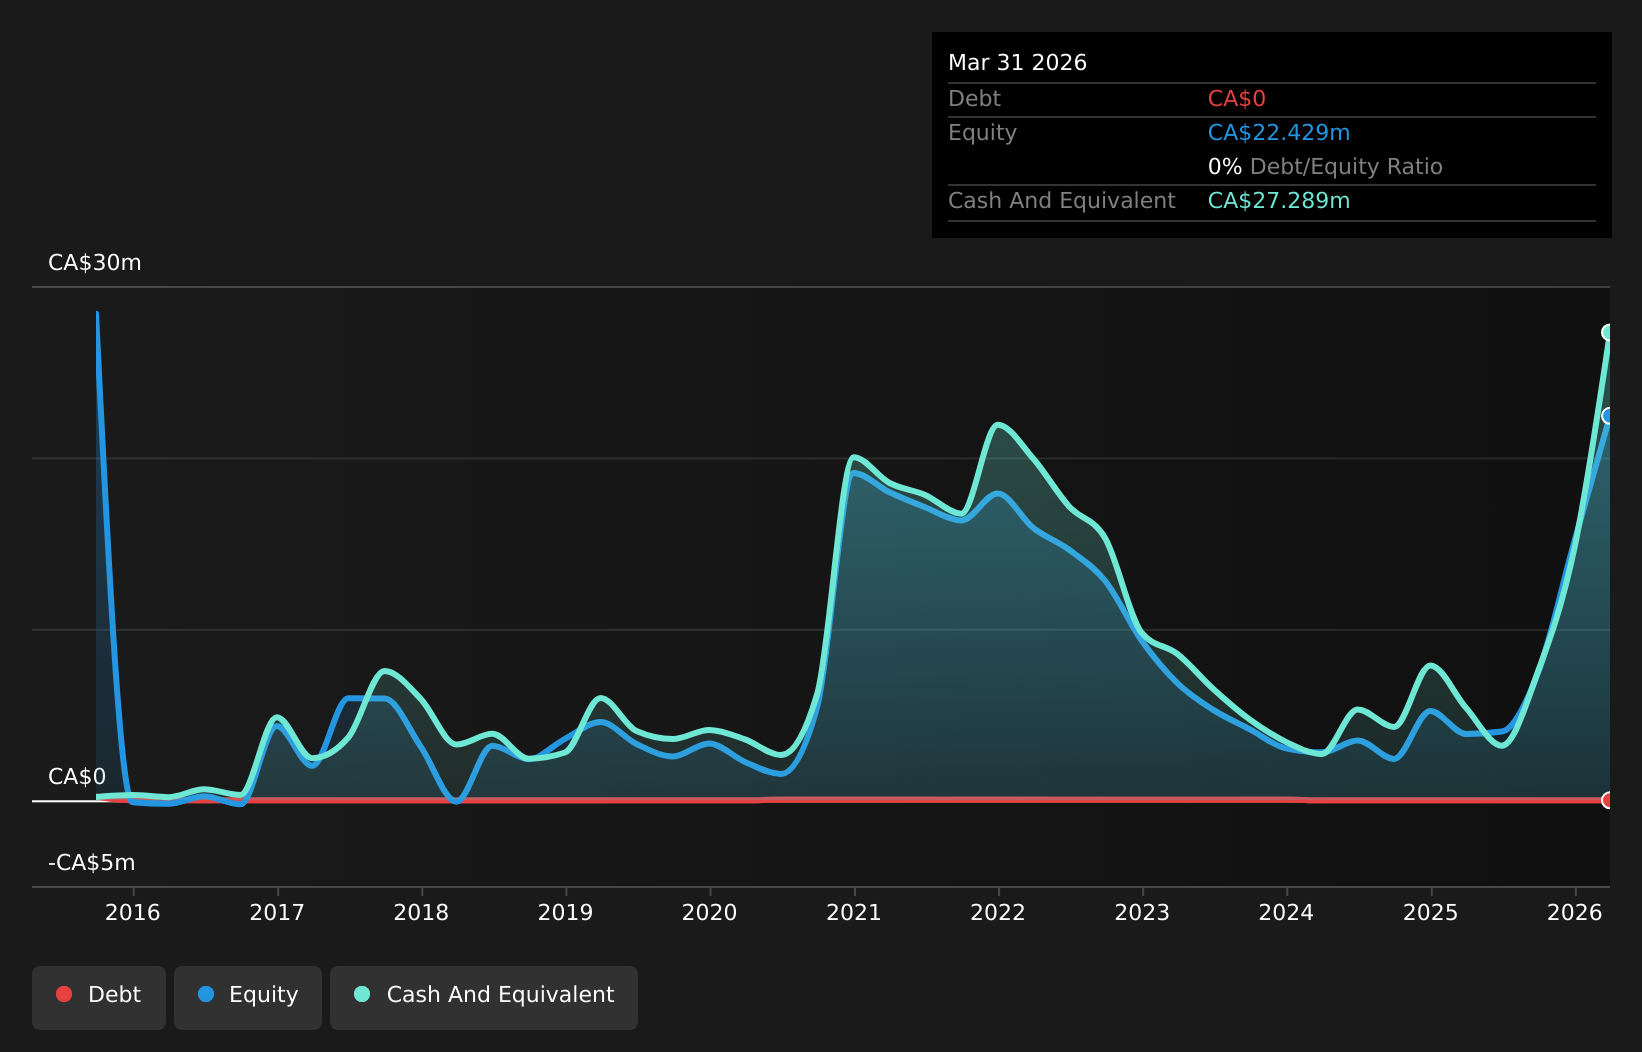Image resolution: width=1642 pixels, height=1052 pixels.
Task: Click the 0% Debt/Equity Ratio text
Action: click(x=1325, y=167)
